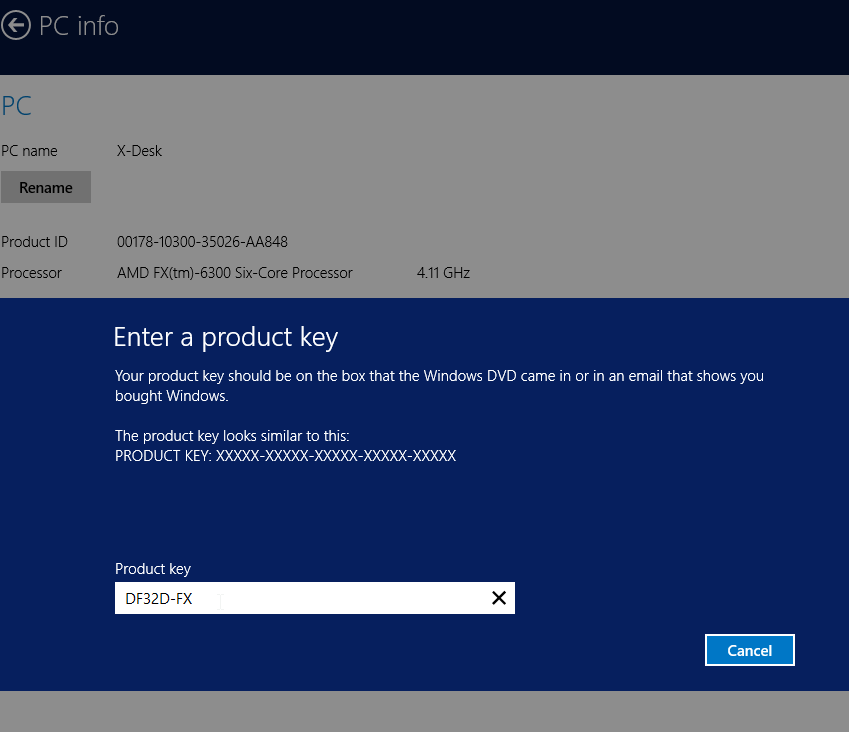Screen dimensions: 849x732
Task: Click the 'Your product key should be' sentence
Action: (x=439, y=385)
